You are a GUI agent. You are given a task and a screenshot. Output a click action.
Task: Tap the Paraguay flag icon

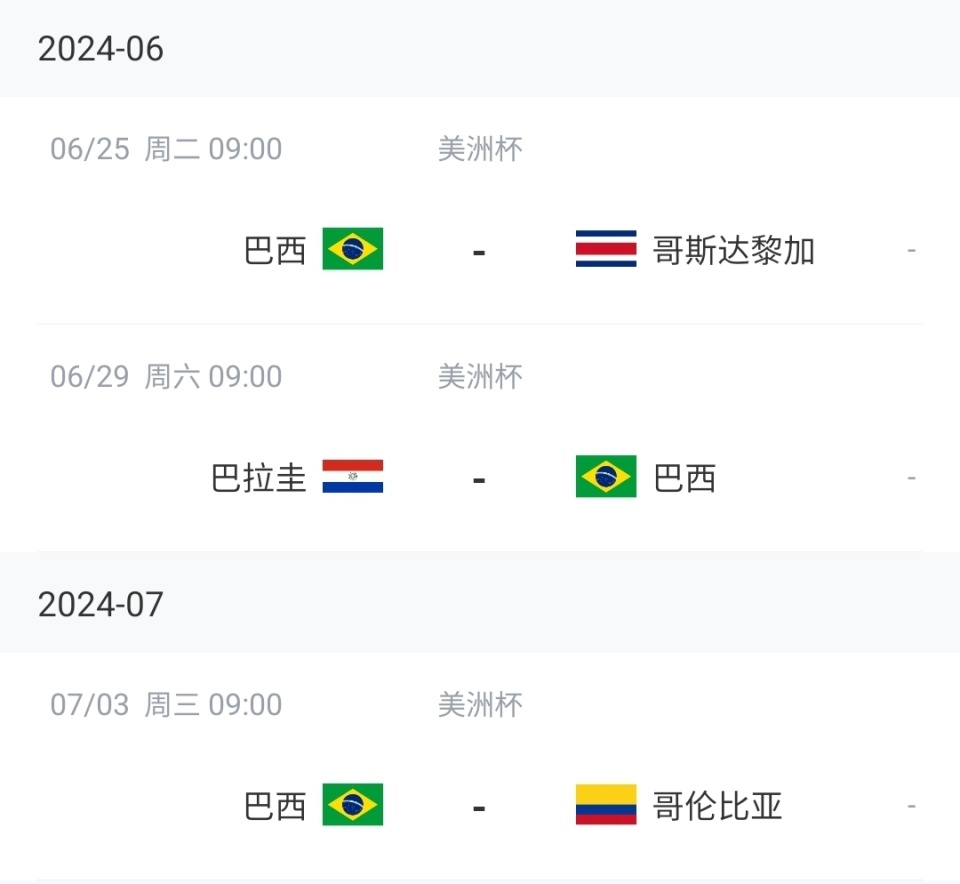(x=352, y=477)
